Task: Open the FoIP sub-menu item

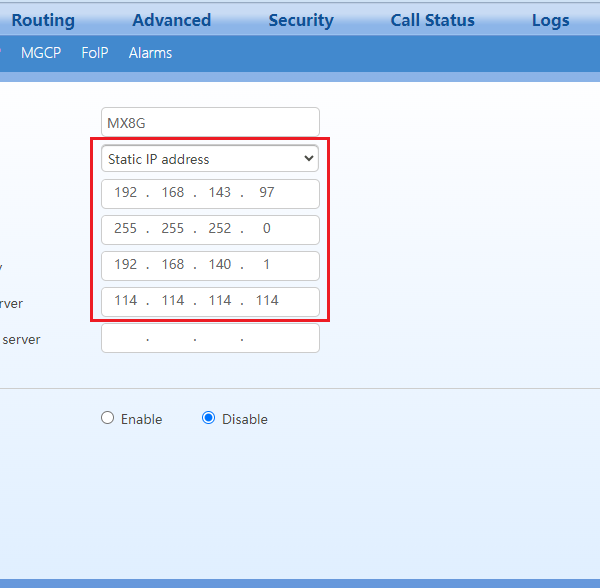Action: tap(95, 53)
